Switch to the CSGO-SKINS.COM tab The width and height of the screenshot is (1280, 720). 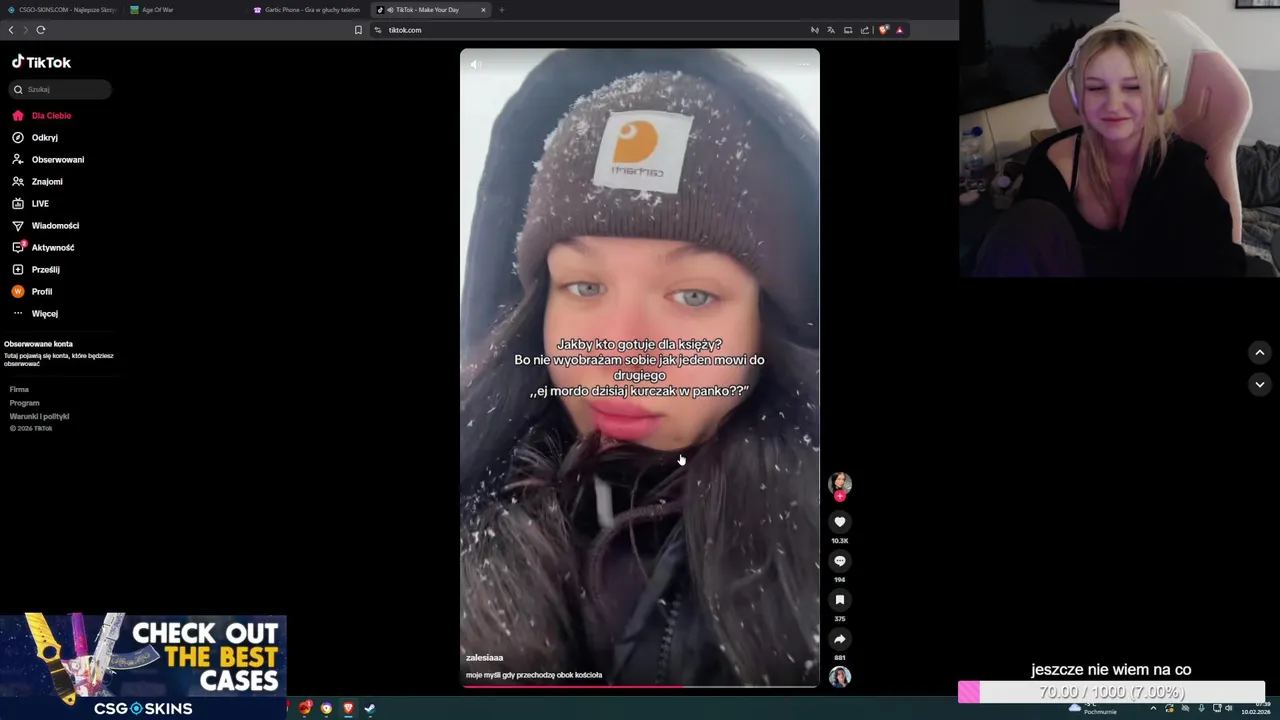[x=62, y=10]
